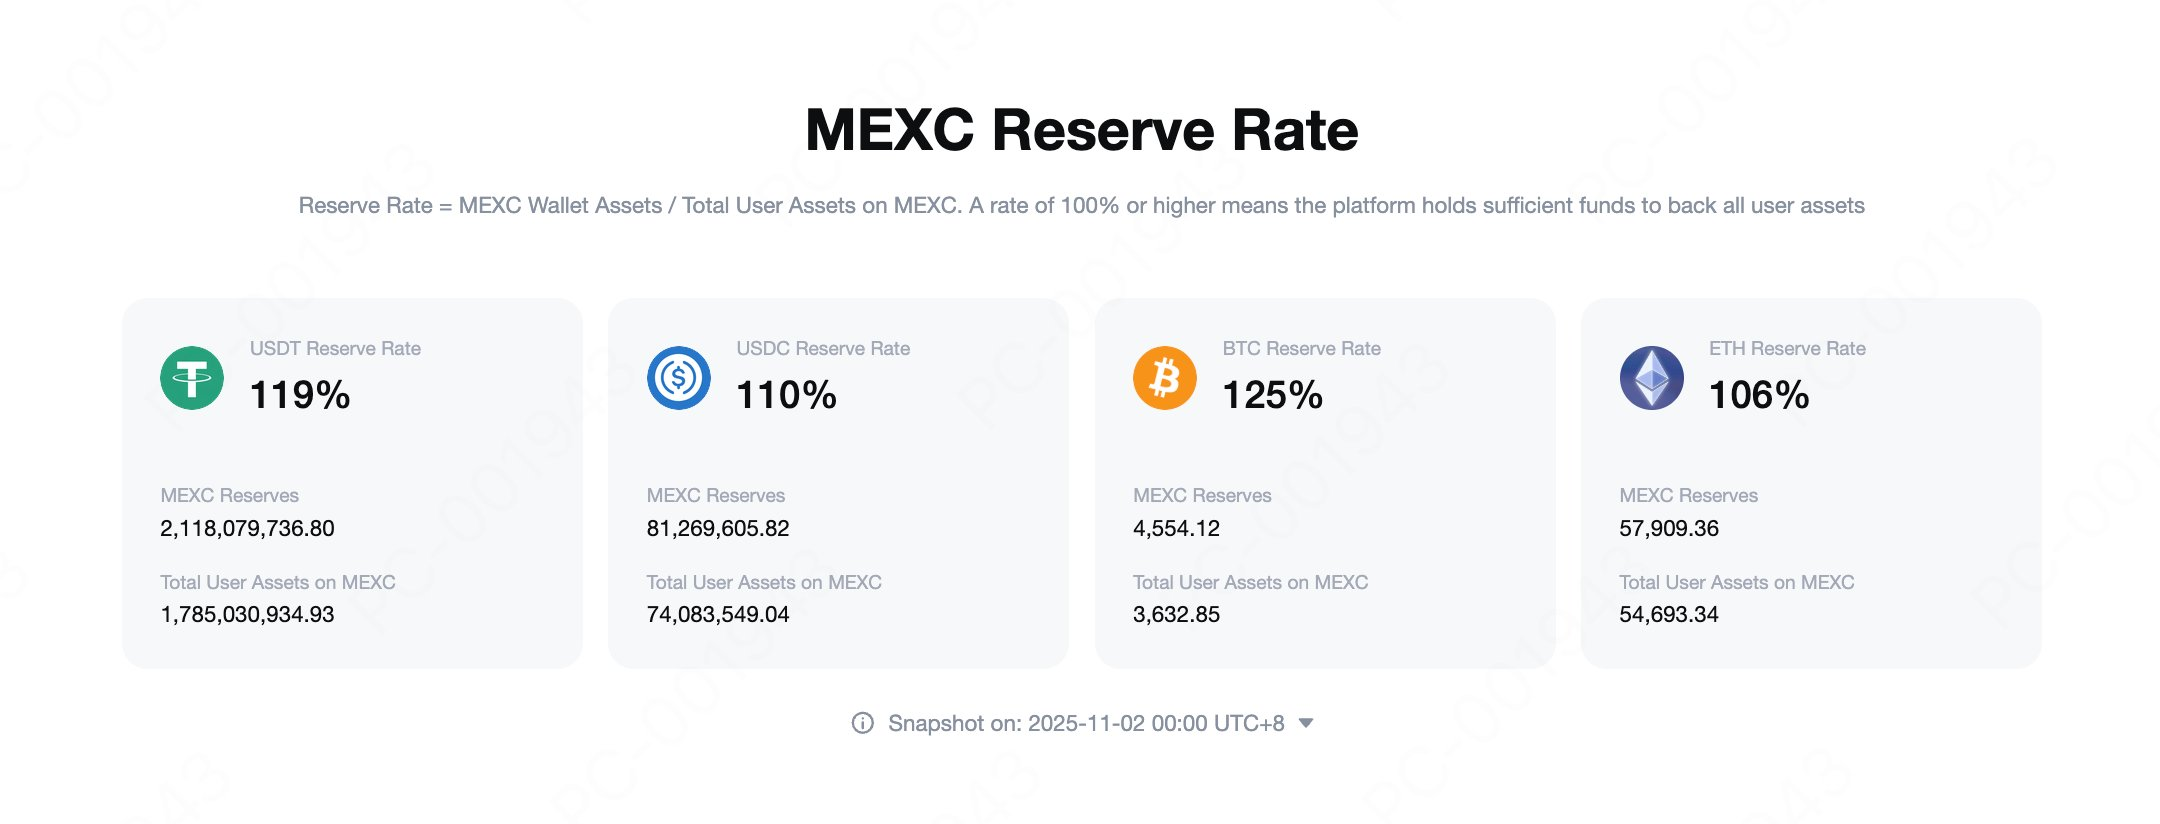2160x824 pixels.
Task: Click the 119% USDT reserve rate value
Action: click(299, 394)
